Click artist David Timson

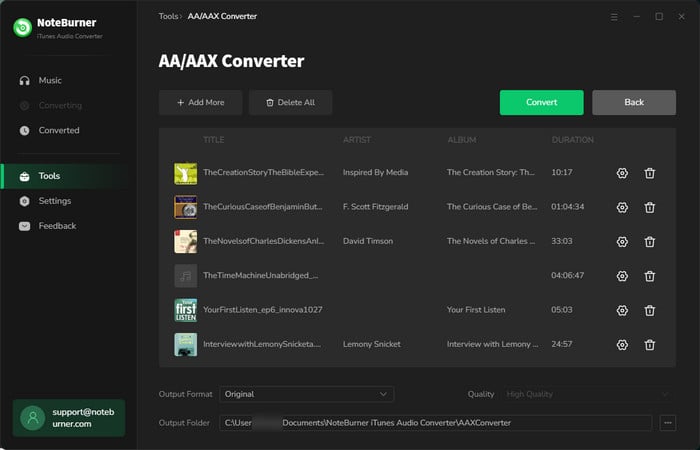(x=368, y=241)
